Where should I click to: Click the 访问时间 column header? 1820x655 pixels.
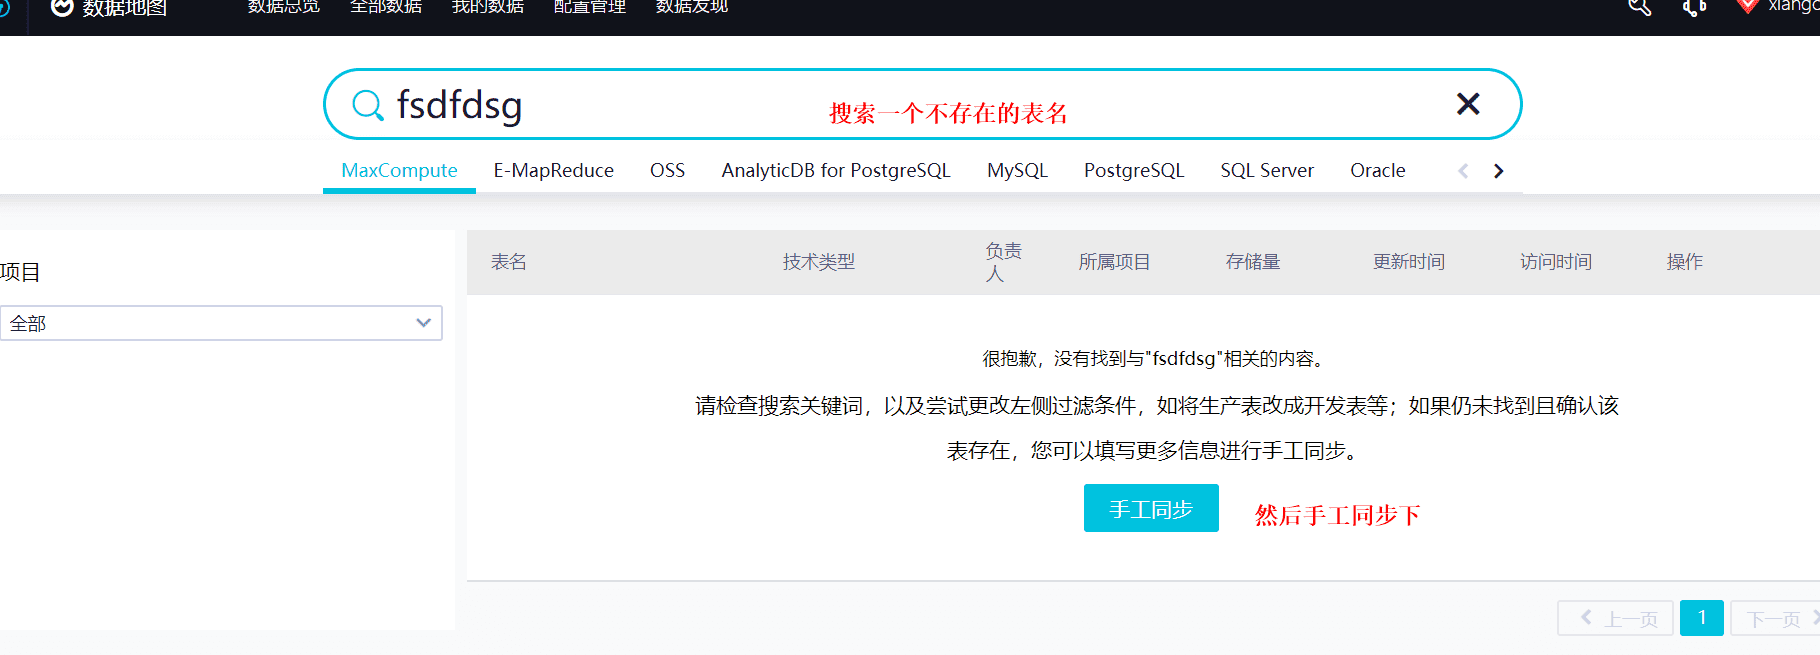coord(1556,262)
